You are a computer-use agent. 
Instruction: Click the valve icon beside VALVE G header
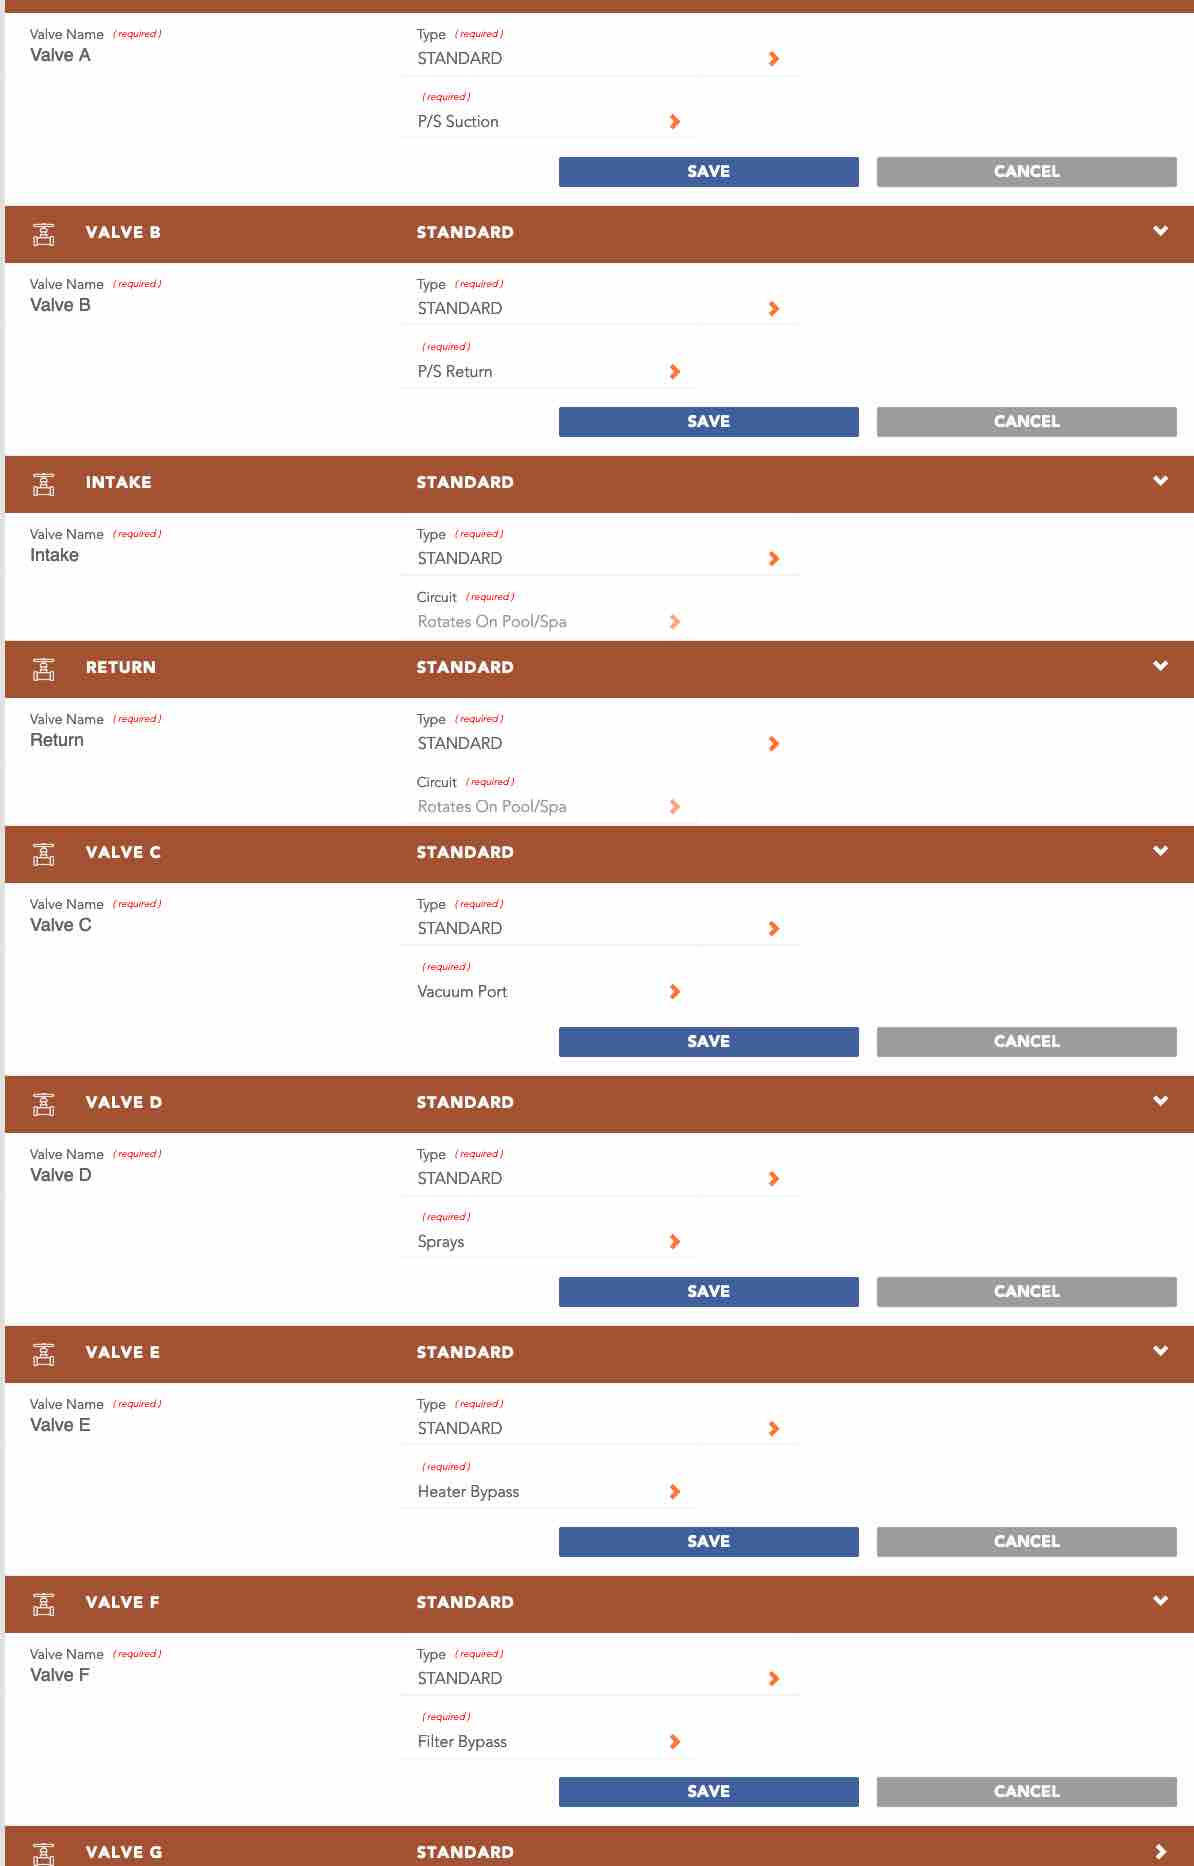pyautogui.click(x=44, y=1853)
